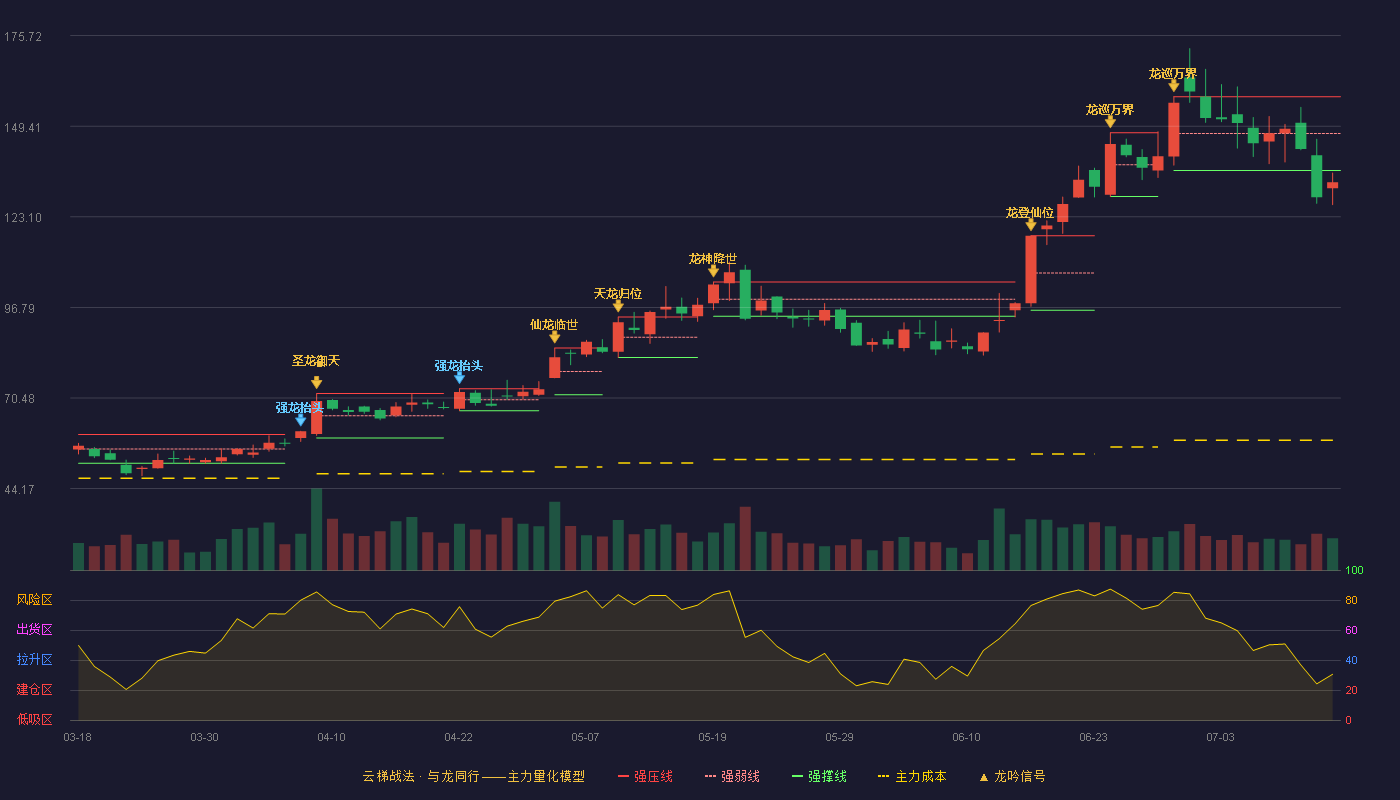Screen dimensions: 1400x800
Task: Click the 05-29 date axis label
Action: point(839,737)
